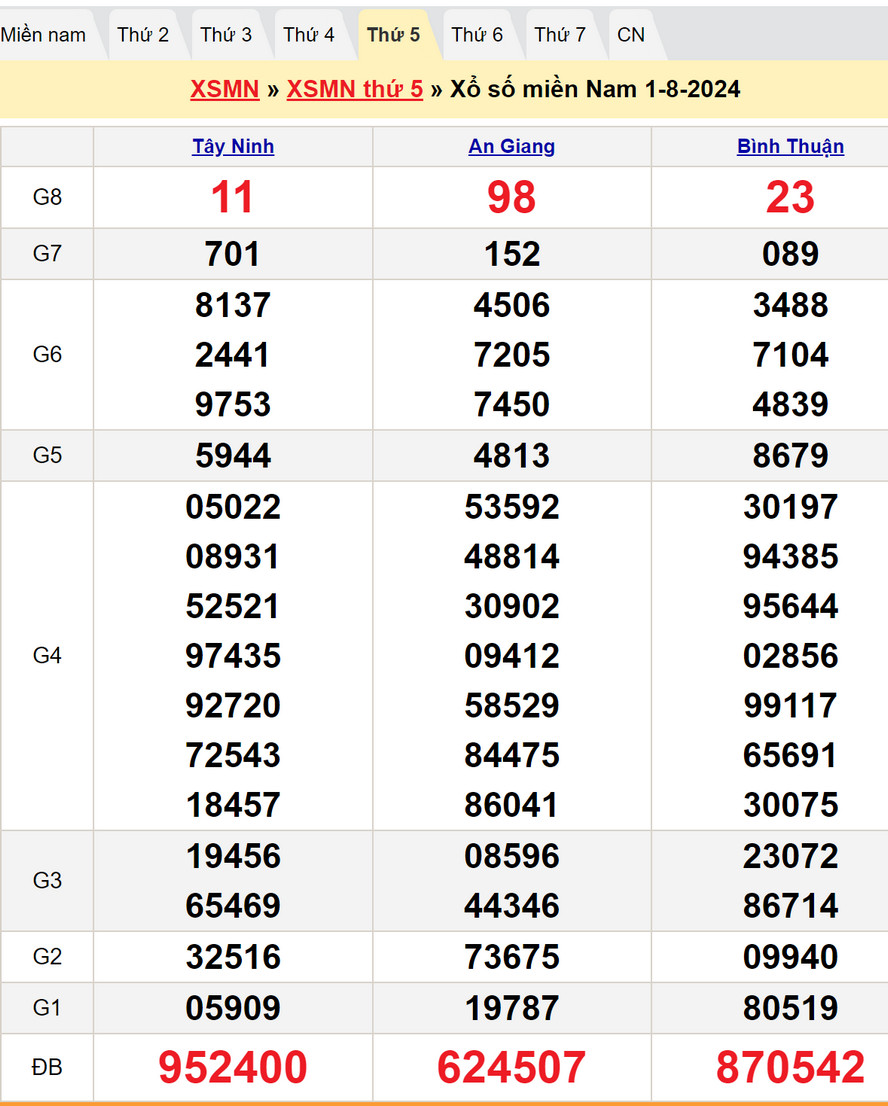888x1106 pixels.
Task: Select the CN (Sunday) tab
Action: (631, 35)
